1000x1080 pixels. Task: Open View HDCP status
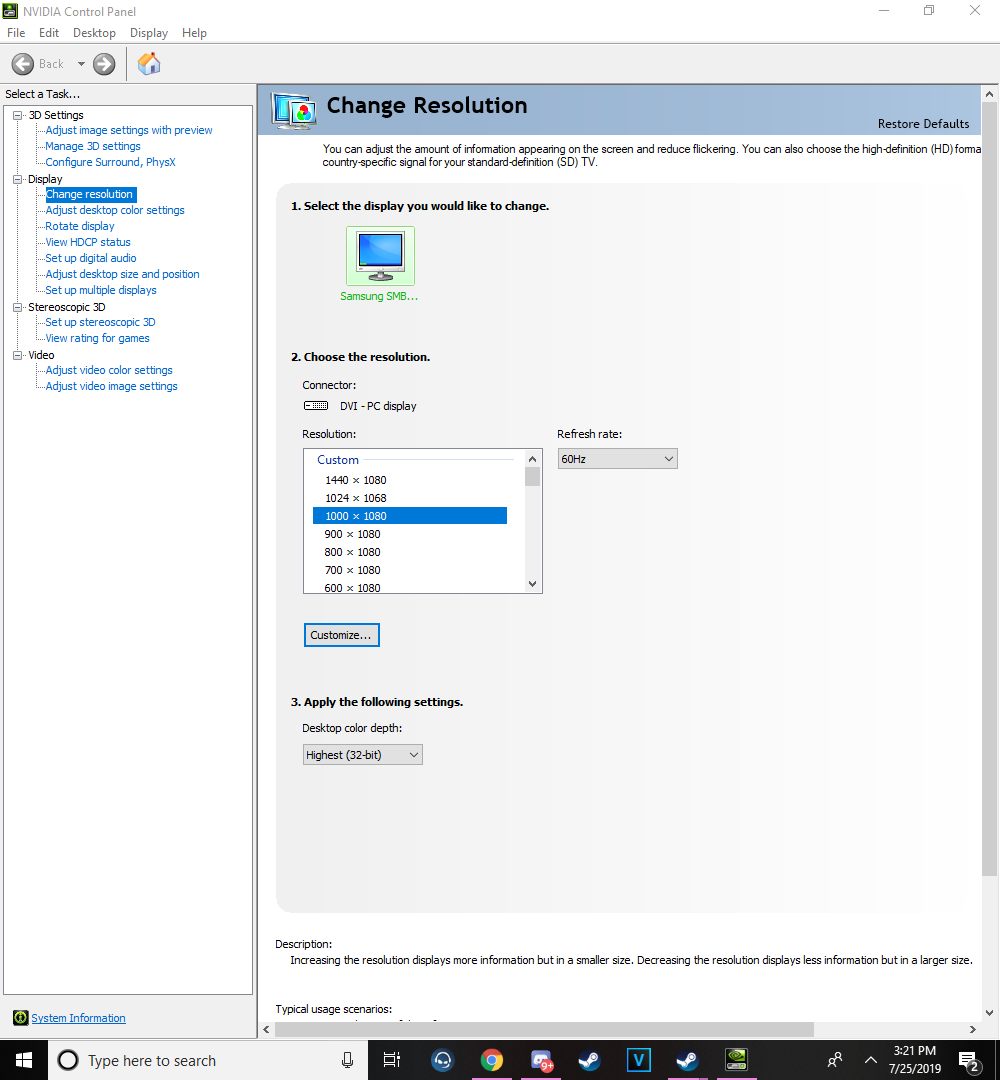pyautogui.click(x=88, y=242)
